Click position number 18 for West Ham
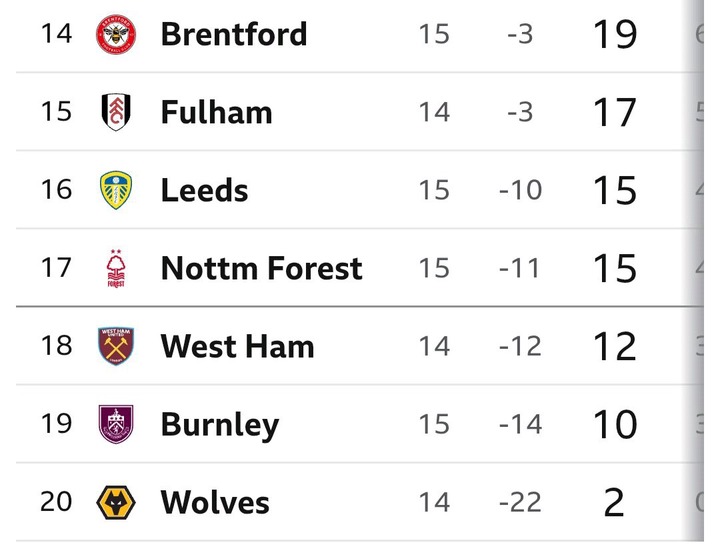The image size is (720, 557). point(56,346)
